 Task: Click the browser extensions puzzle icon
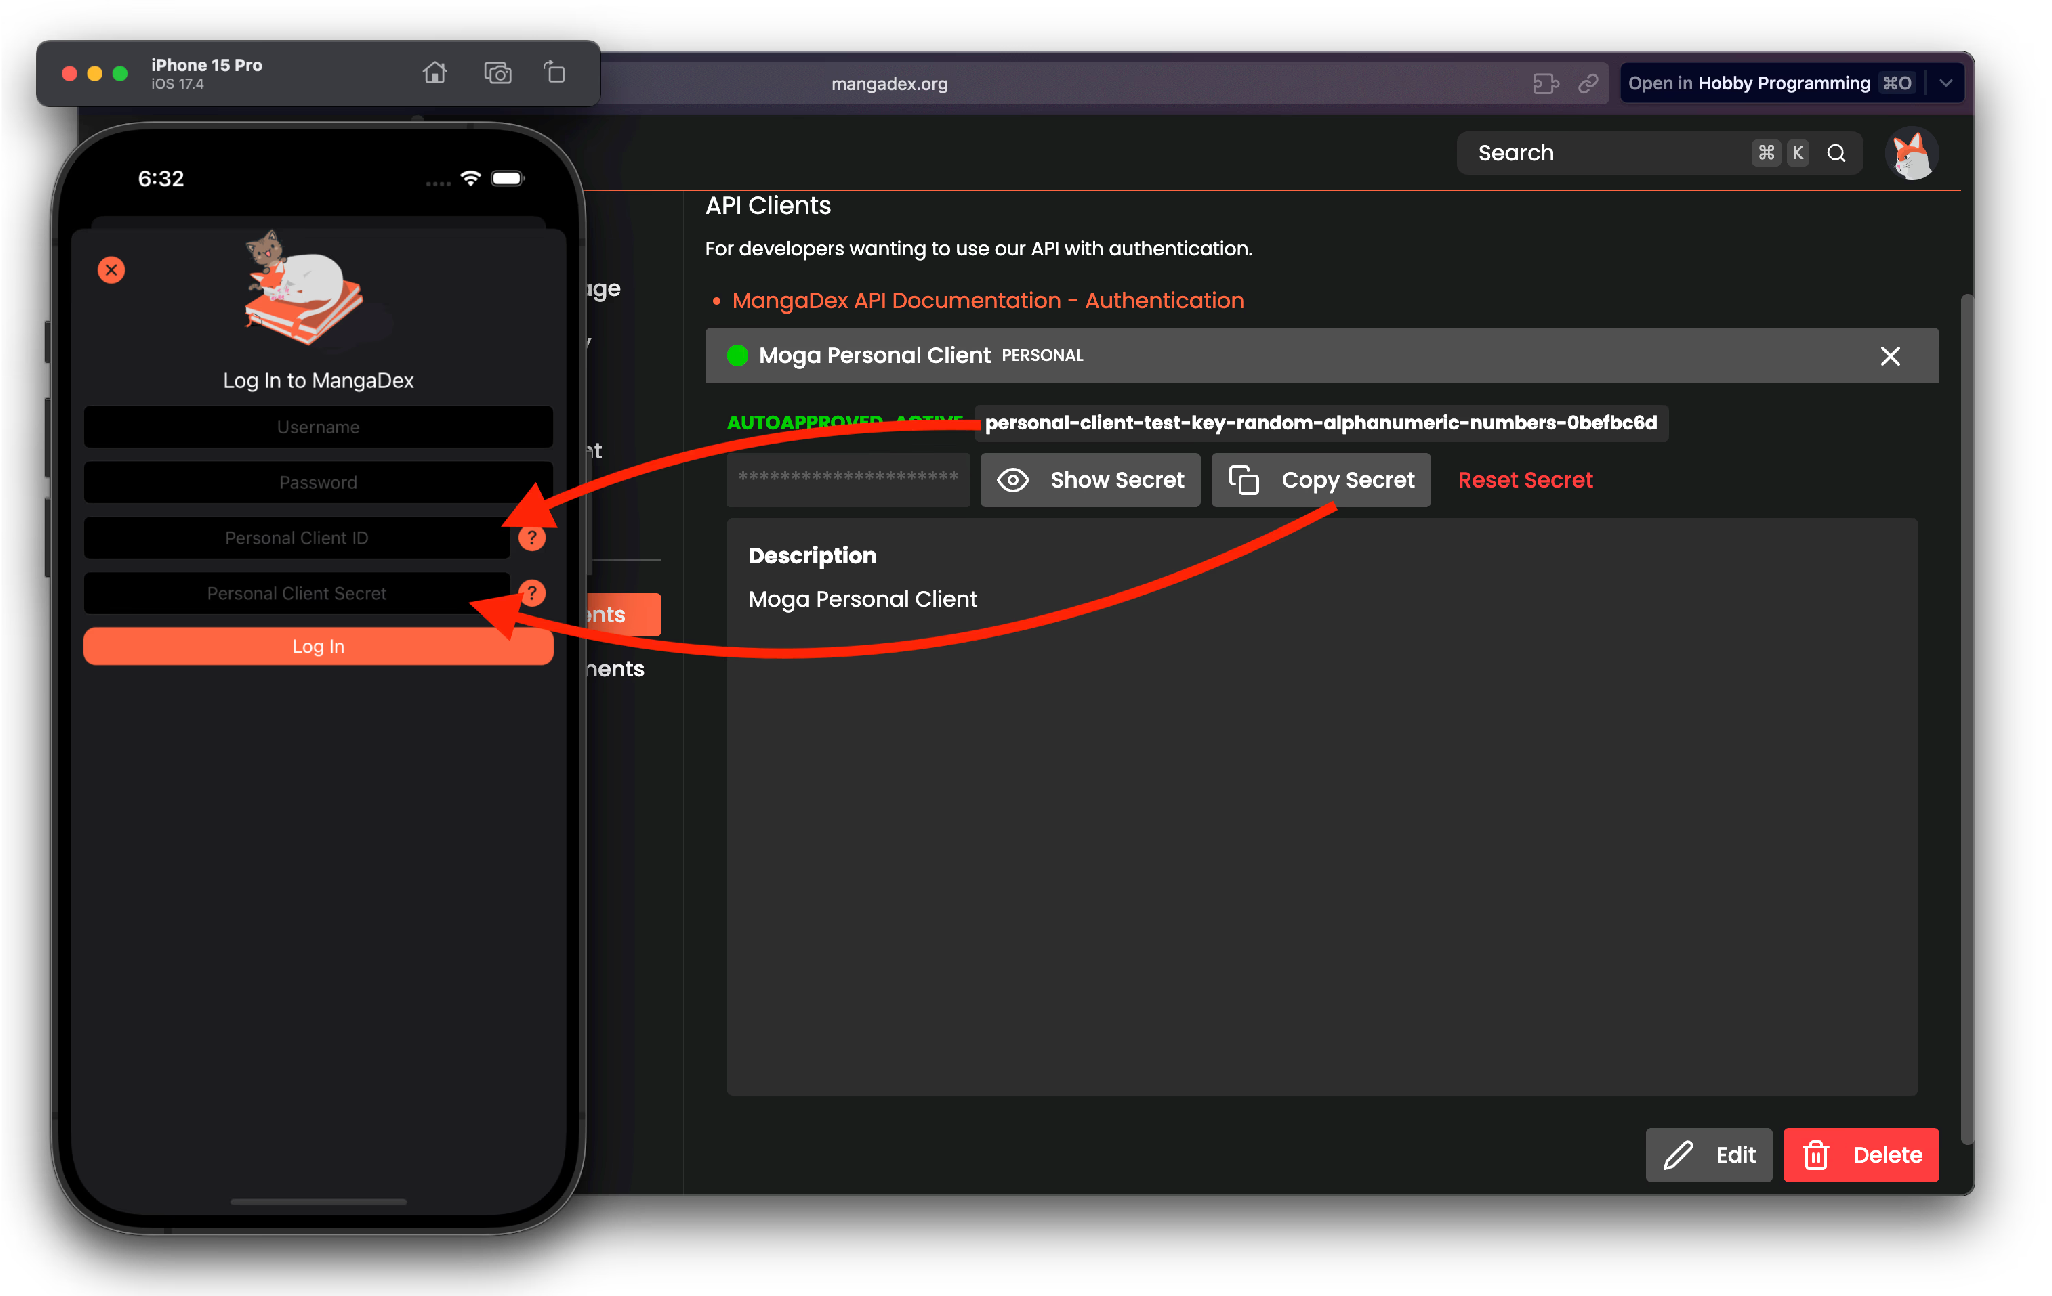click(1546, 84)
